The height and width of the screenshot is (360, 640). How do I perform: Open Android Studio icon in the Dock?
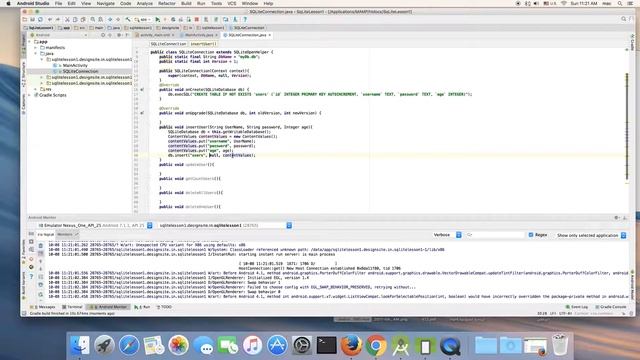(400, 346)
